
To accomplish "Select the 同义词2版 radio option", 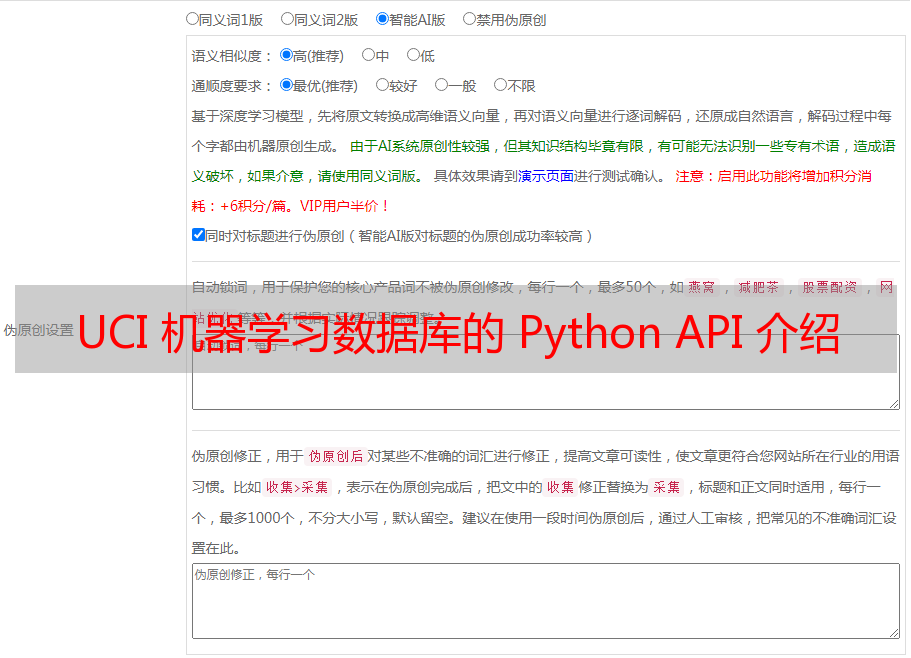I will tap(288, 19).
